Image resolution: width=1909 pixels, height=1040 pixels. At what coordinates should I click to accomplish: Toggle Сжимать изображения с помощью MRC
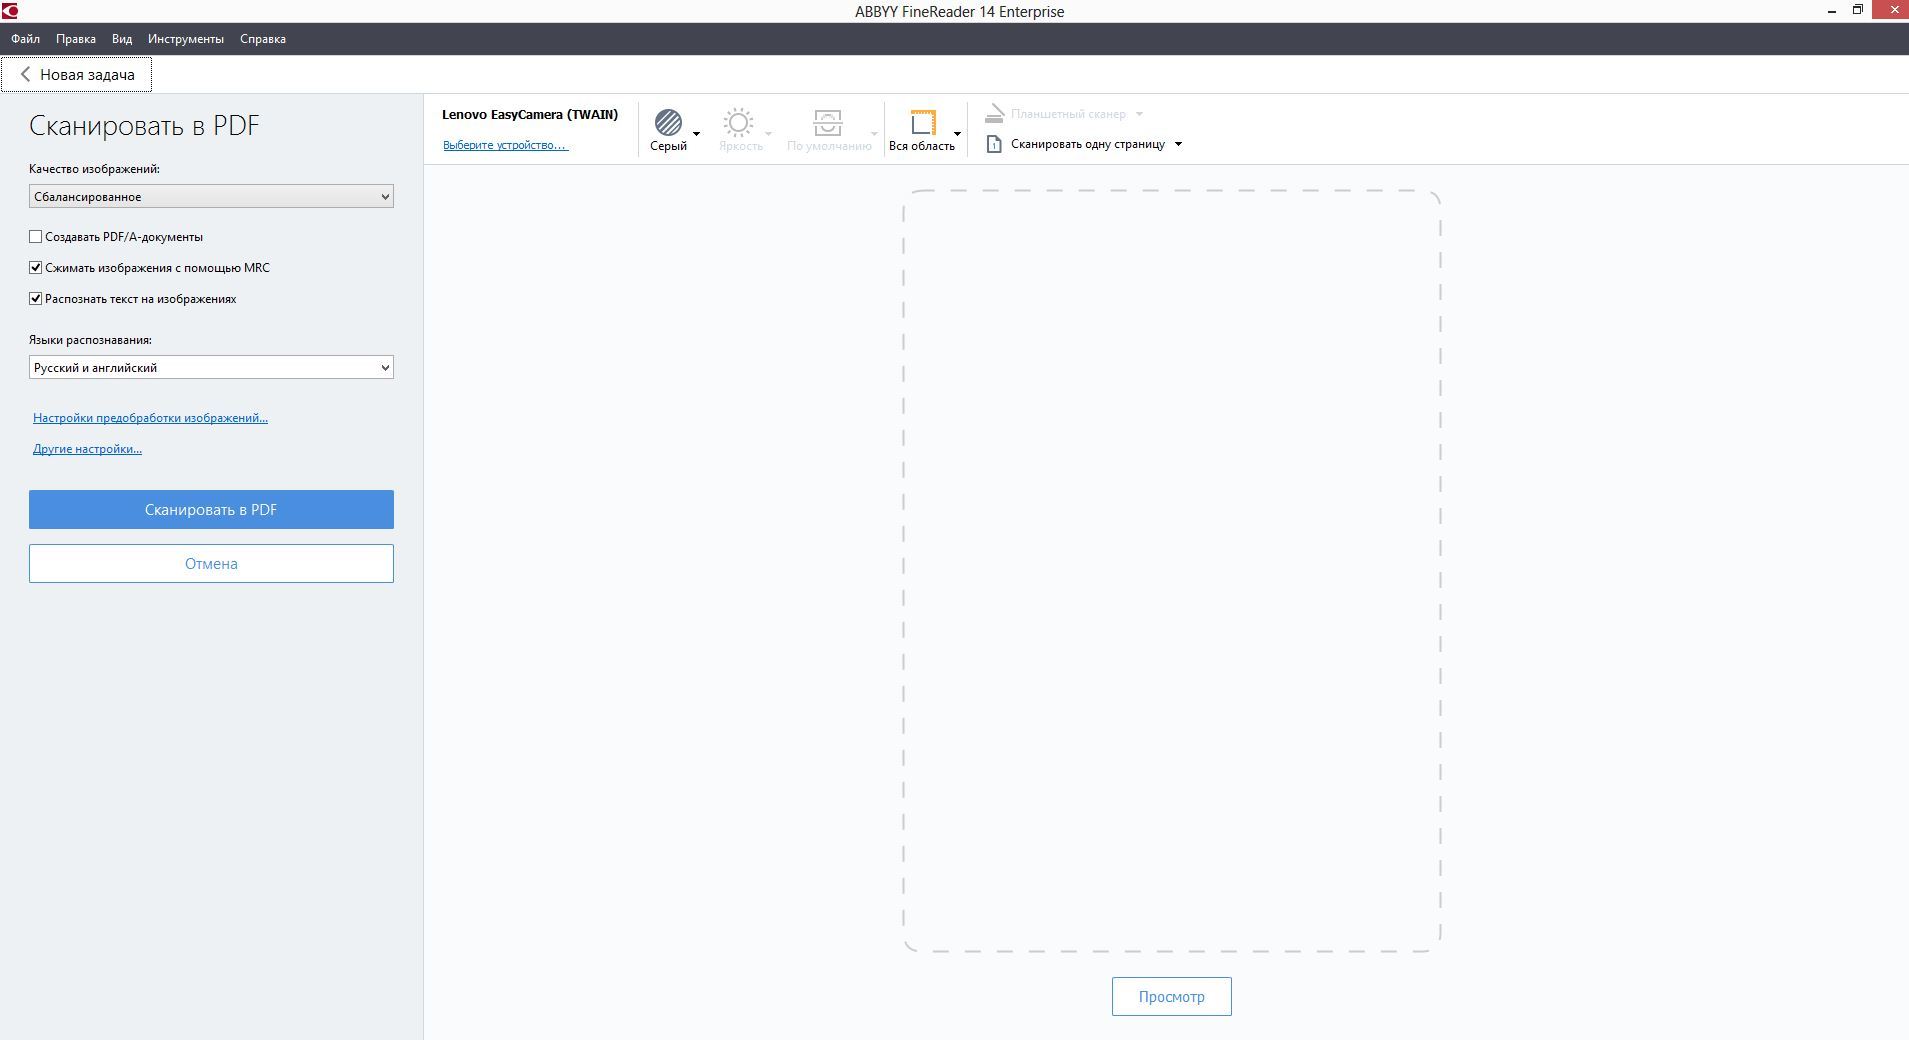[36, 268]
